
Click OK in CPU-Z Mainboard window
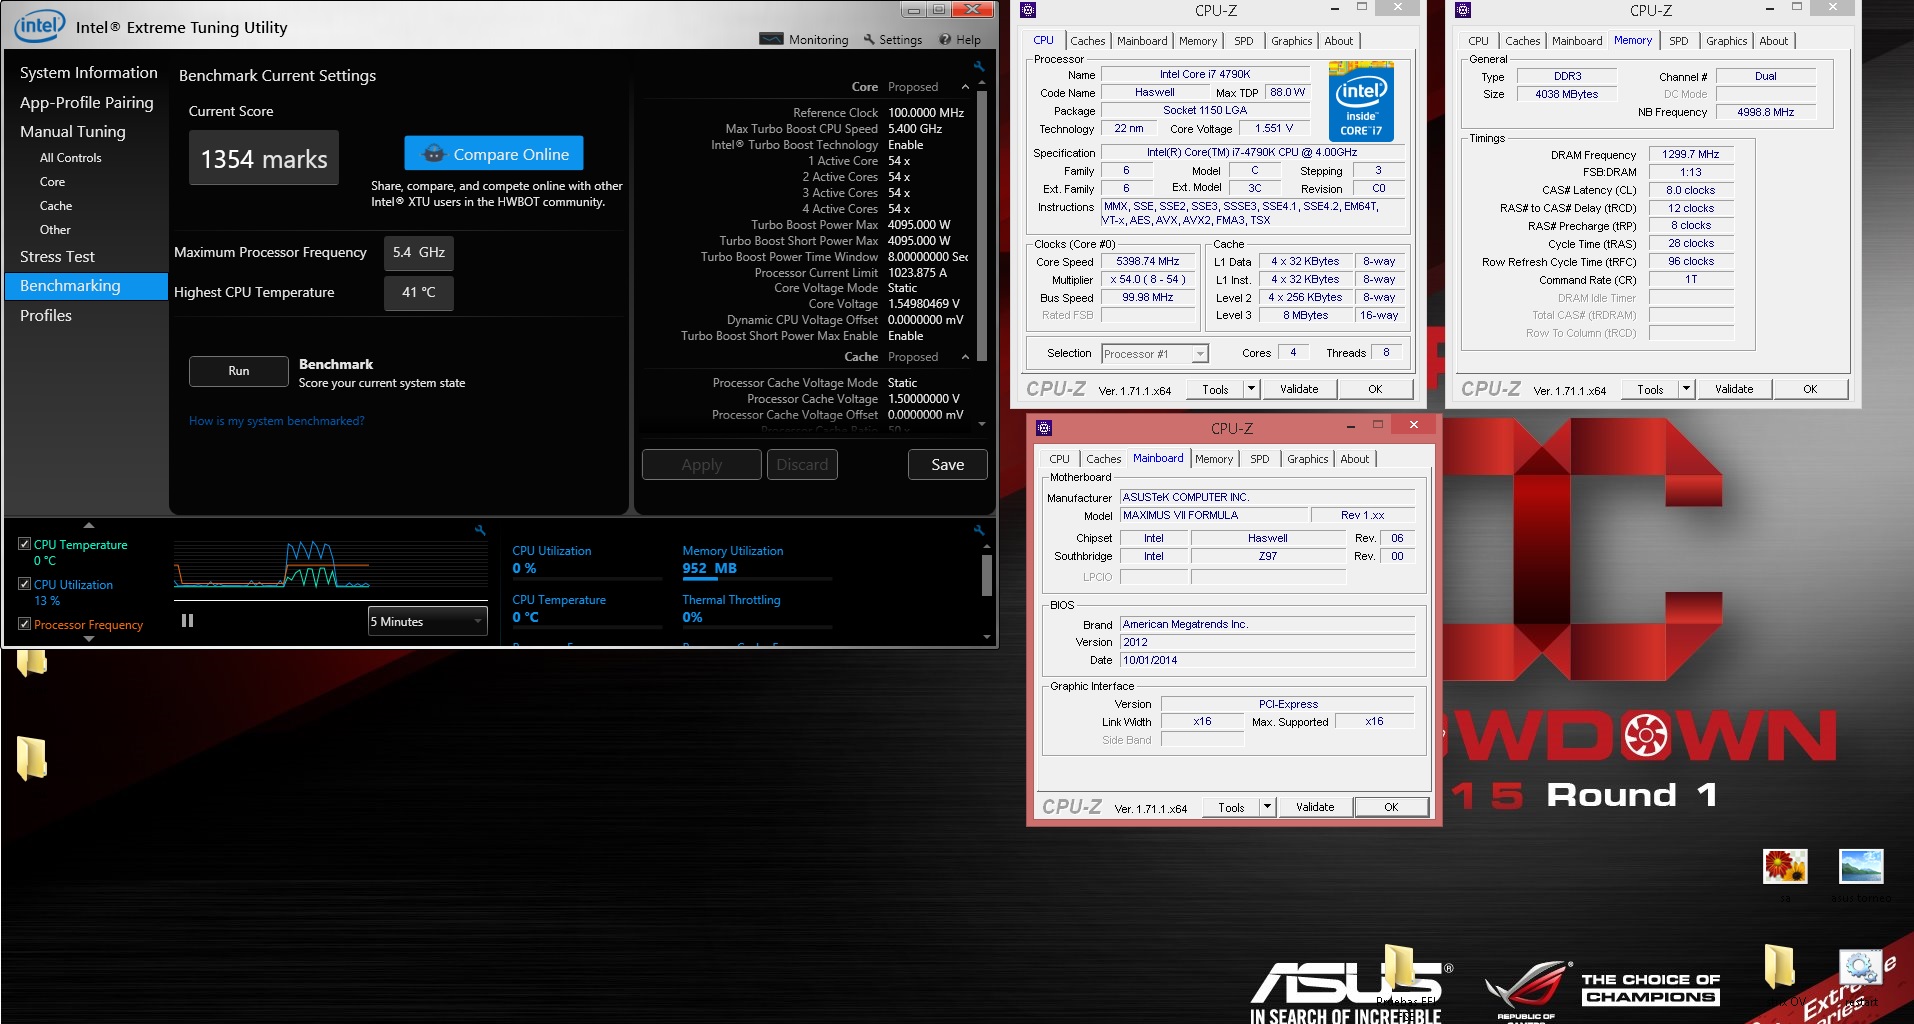(1391, 807)
